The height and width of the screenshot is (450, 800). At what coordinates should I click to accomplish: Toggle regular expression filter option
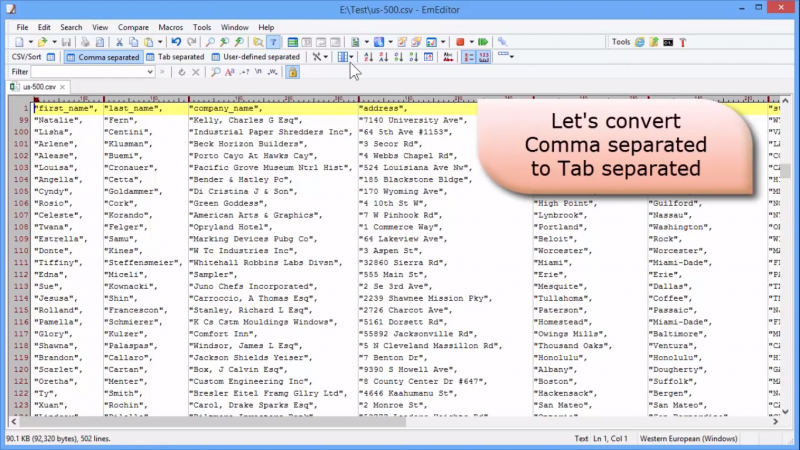(x=244, y=72)
